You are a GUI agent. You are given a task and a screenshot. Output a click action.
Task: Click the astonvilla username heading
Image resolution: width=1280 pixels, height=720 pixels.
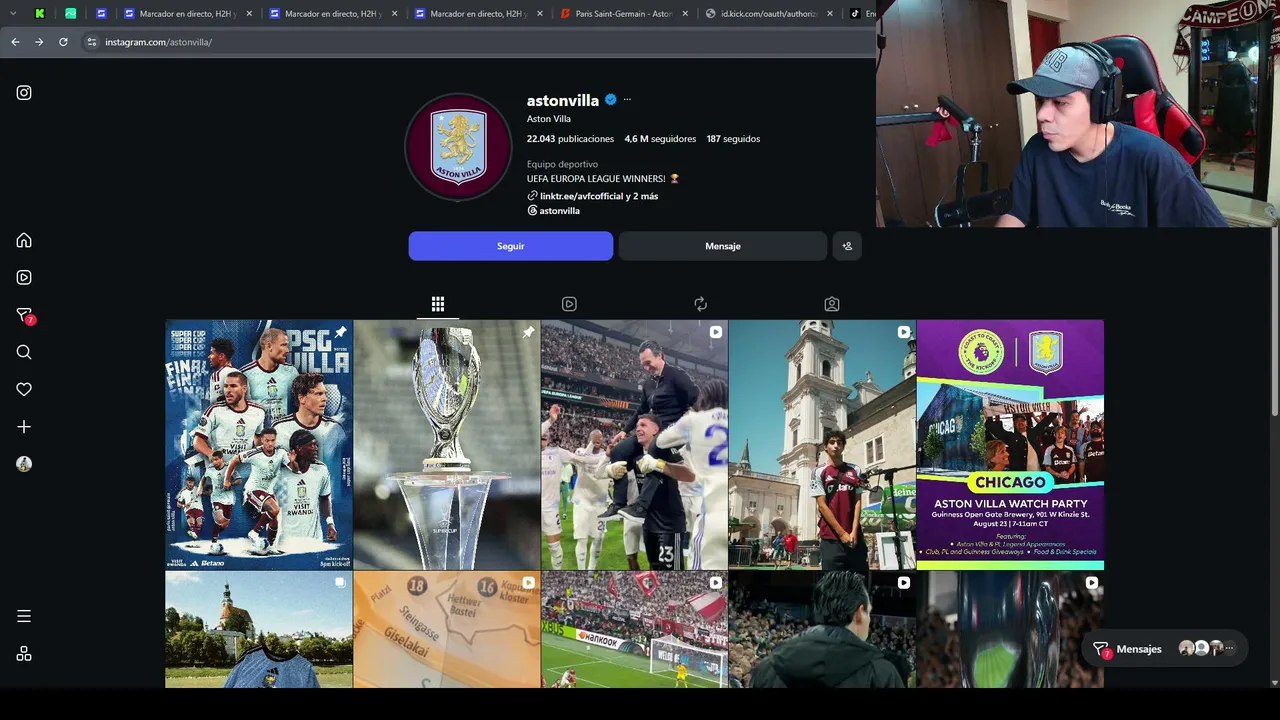(x=563, y=100)
